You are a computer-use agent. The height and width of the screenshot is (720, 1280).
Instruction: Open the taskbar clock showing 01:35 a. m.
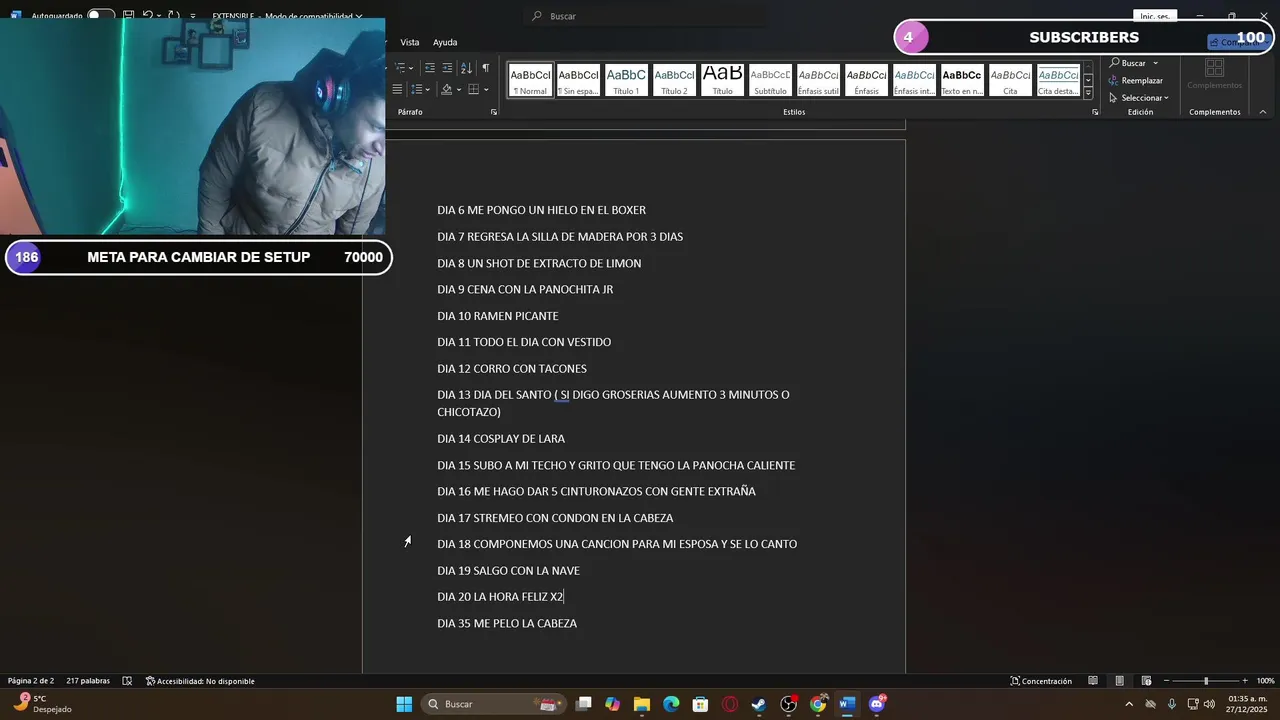tap(1247, 704)
